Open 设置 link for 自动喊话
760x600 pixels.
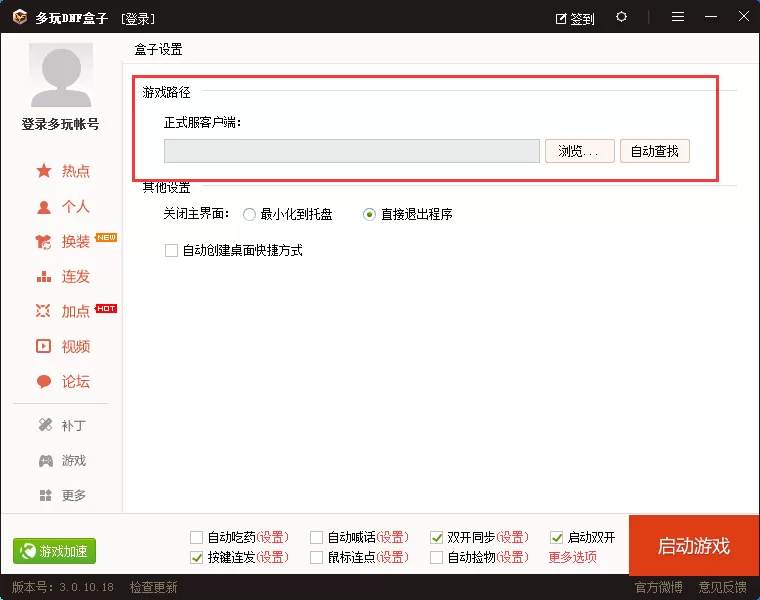tap(393, 537)
